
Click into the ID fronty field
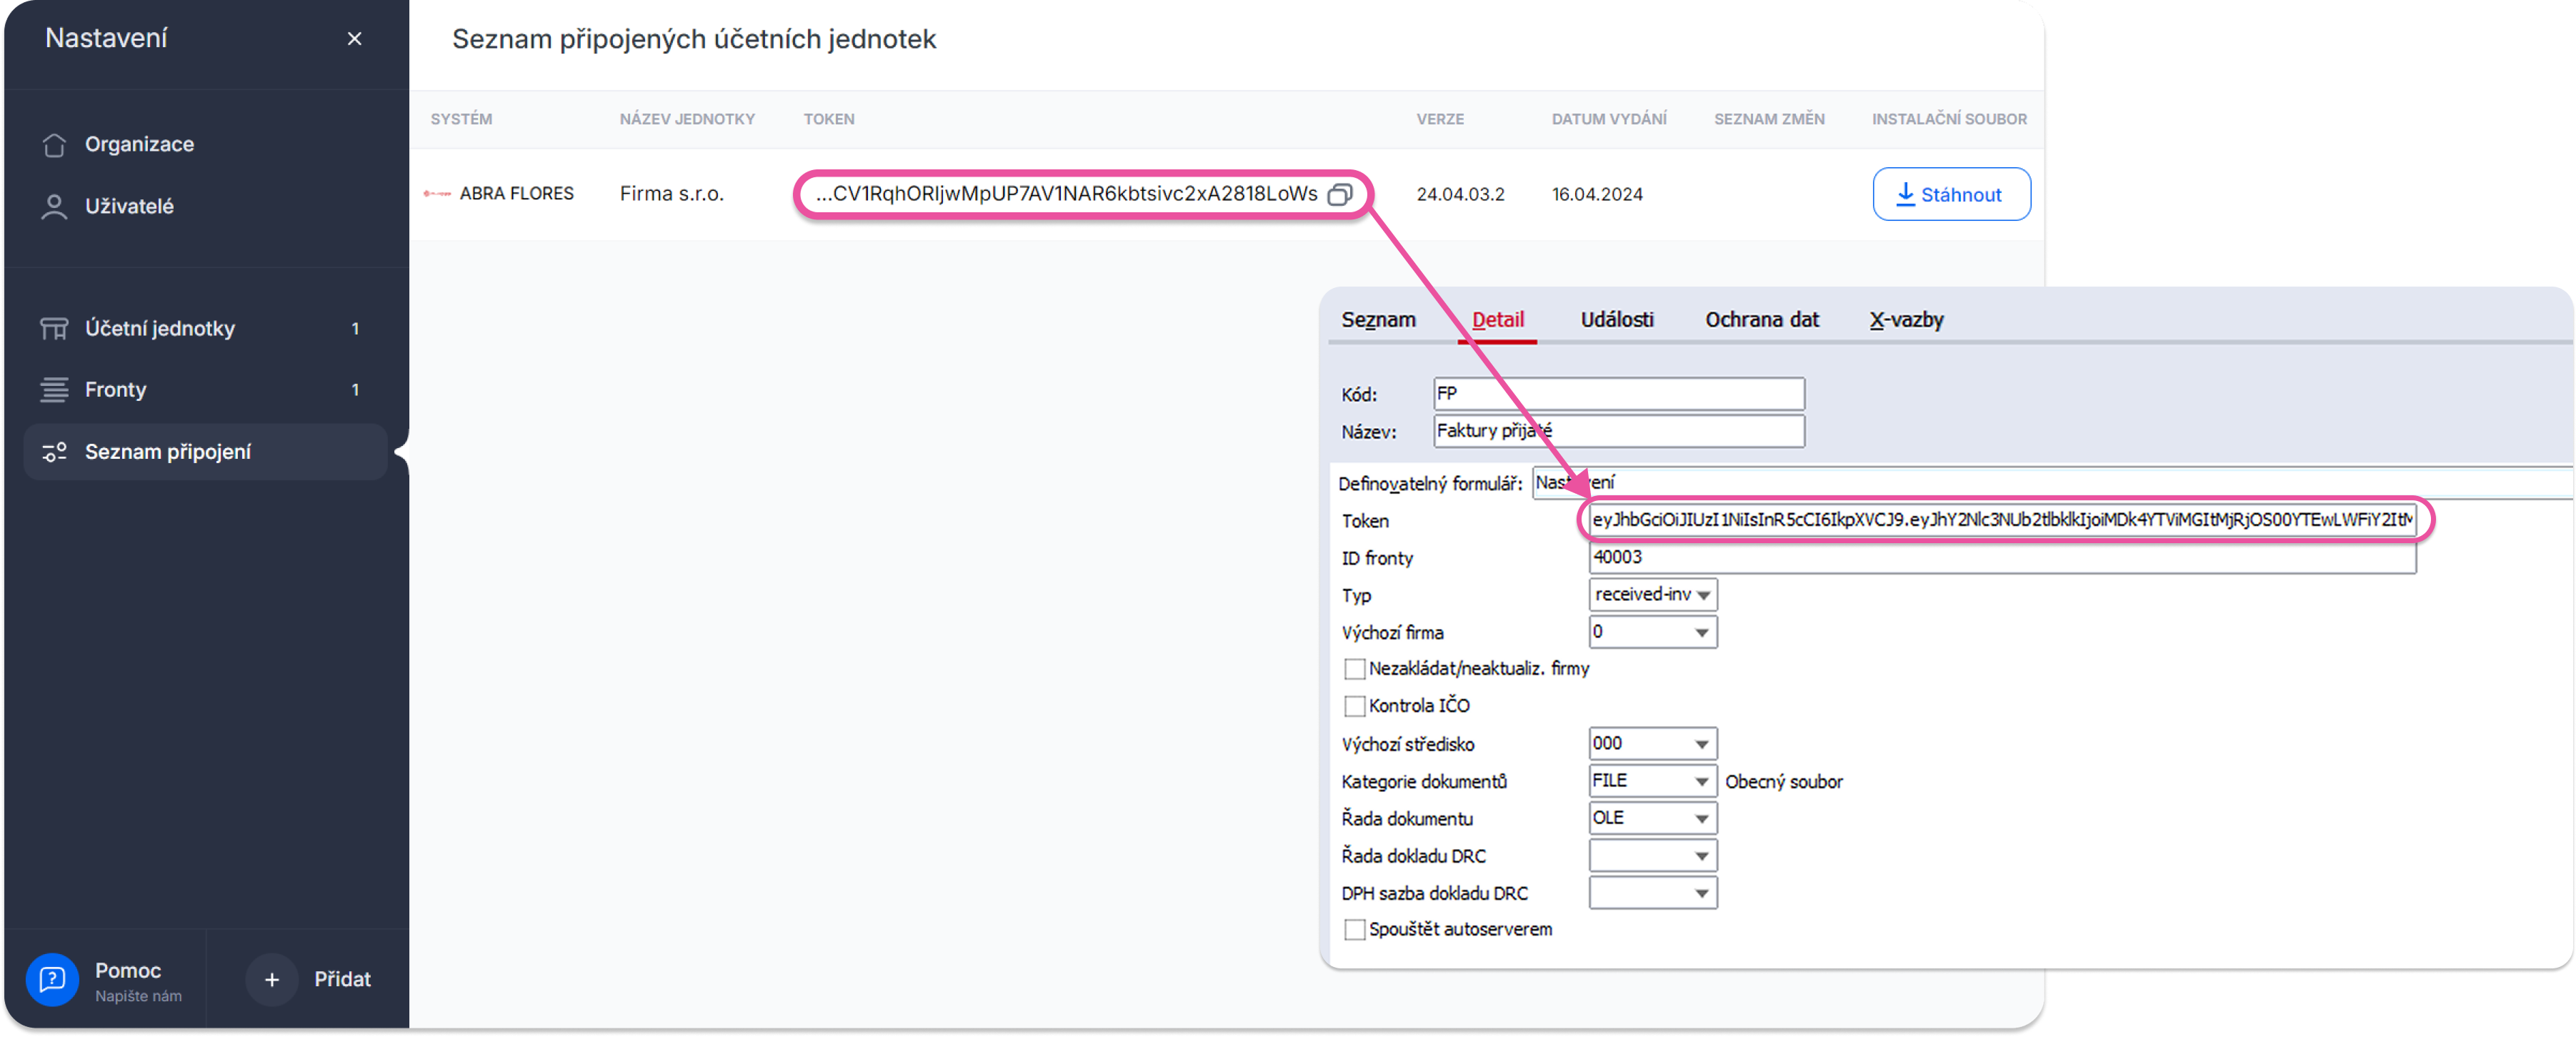pos(2000,558)
